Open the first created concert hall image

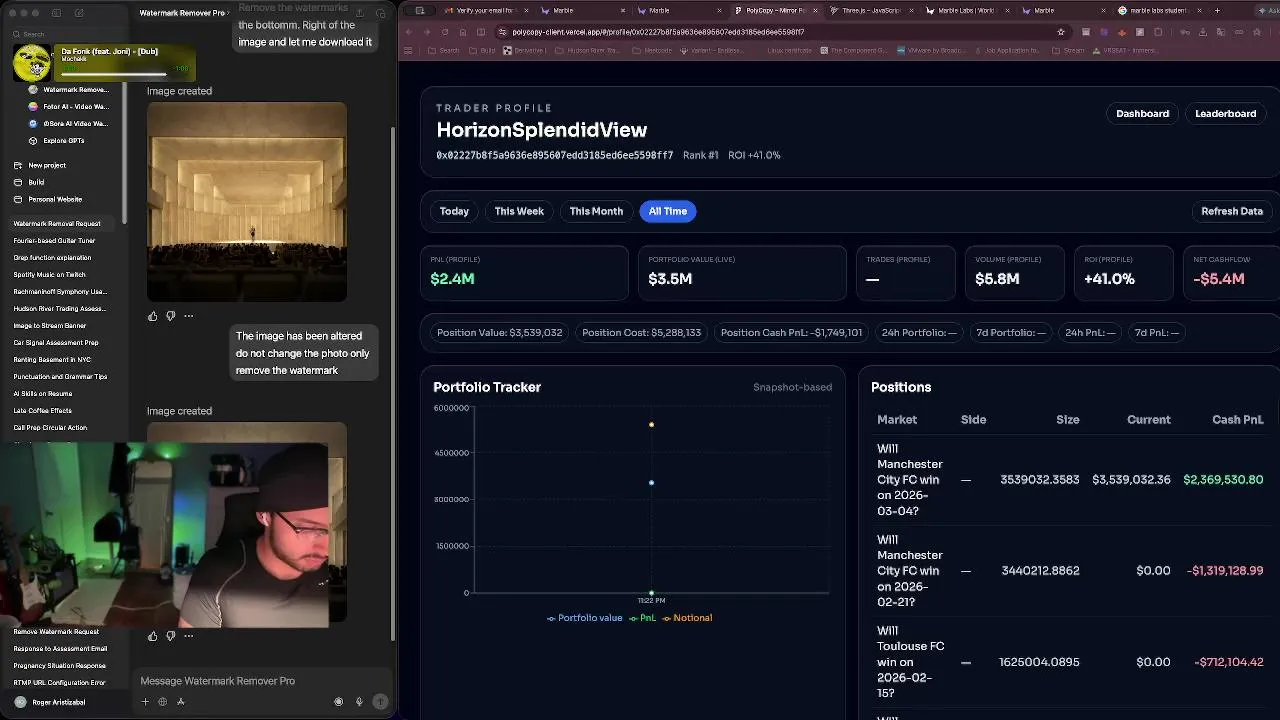tap(247, 201)
